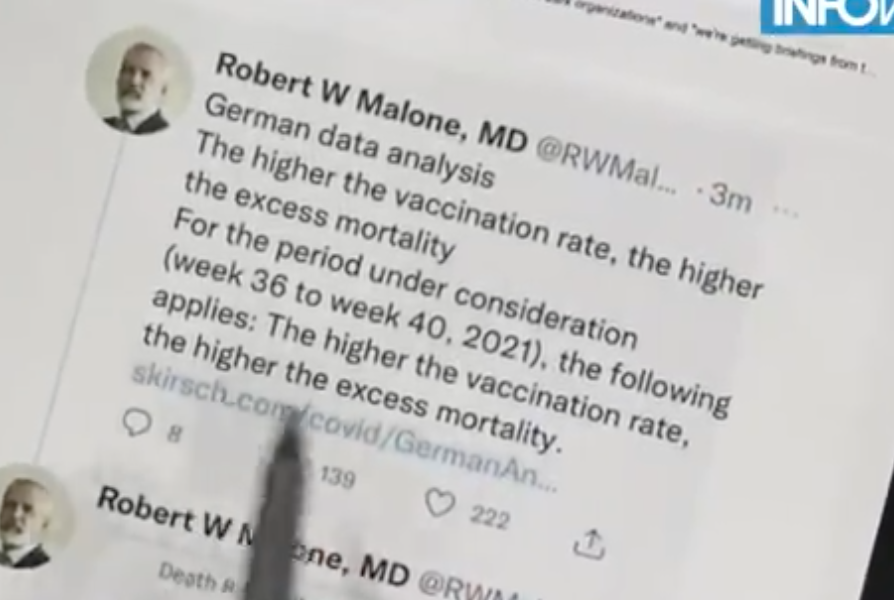This screenshot has width=894, height=600.
Task: Click the @RWMal... handle in top tweet
Action: (607, 167)
